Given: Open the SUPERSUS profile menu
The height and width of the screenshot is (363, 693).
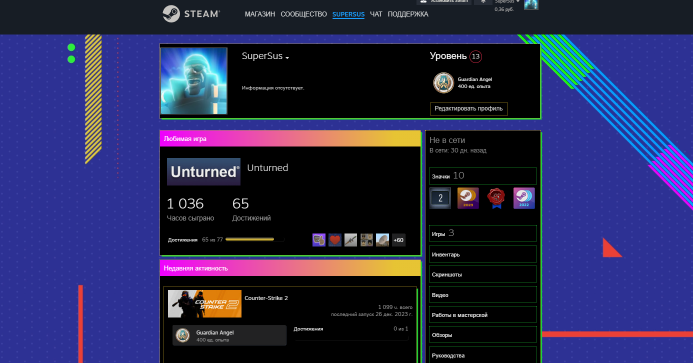Looking at the screenshot, I should [348, 14].
